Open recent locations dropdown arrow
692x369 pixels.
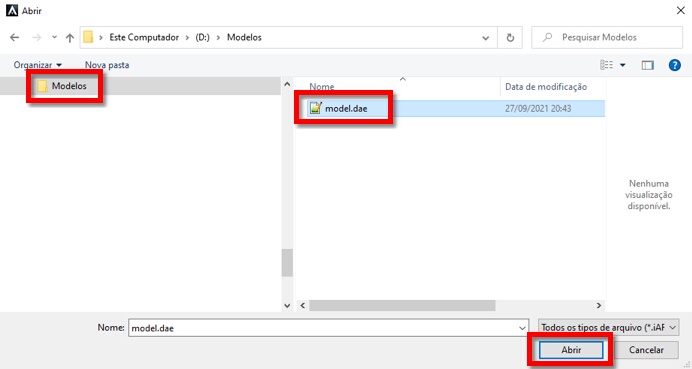(x=54, y=38)
